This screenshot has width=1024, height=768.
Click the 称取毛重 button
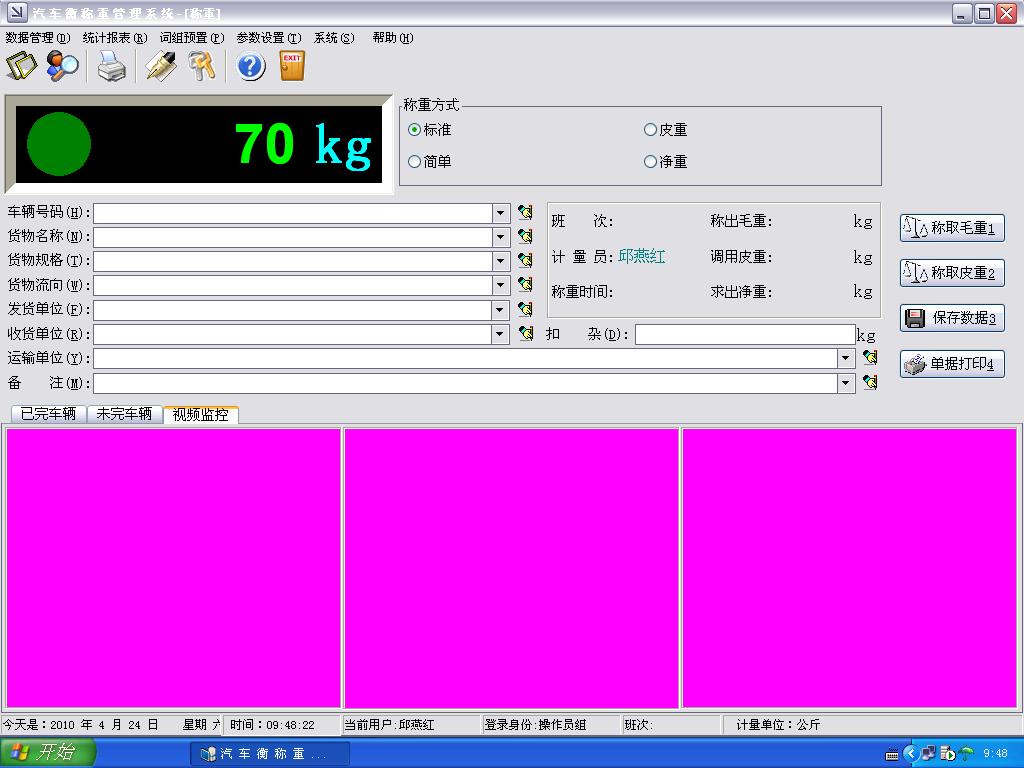[x=951, y=228]
